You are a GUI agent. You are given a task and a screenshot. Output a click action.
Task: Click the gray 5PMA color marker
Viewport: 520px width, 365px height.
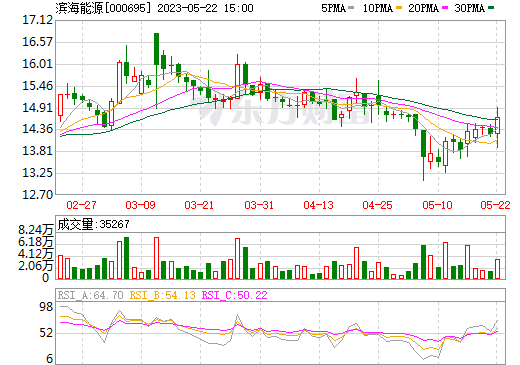(351, 8)
